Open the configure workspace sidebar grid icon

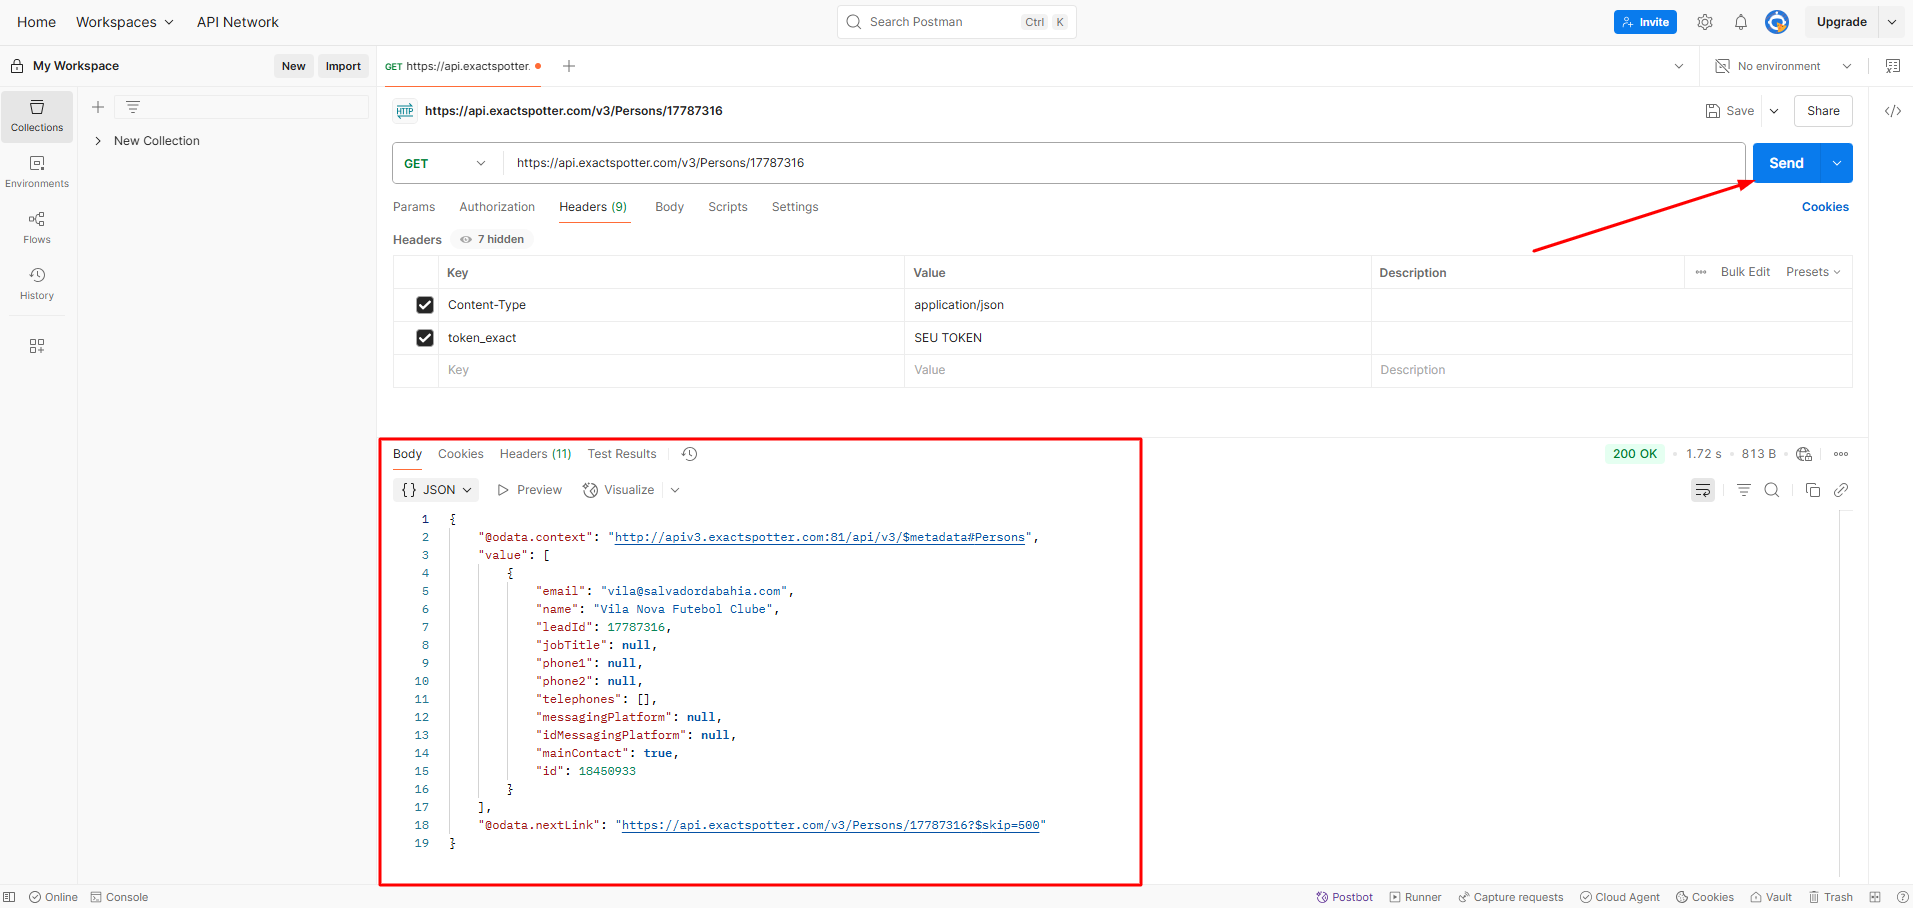click(x=37, y=346)
